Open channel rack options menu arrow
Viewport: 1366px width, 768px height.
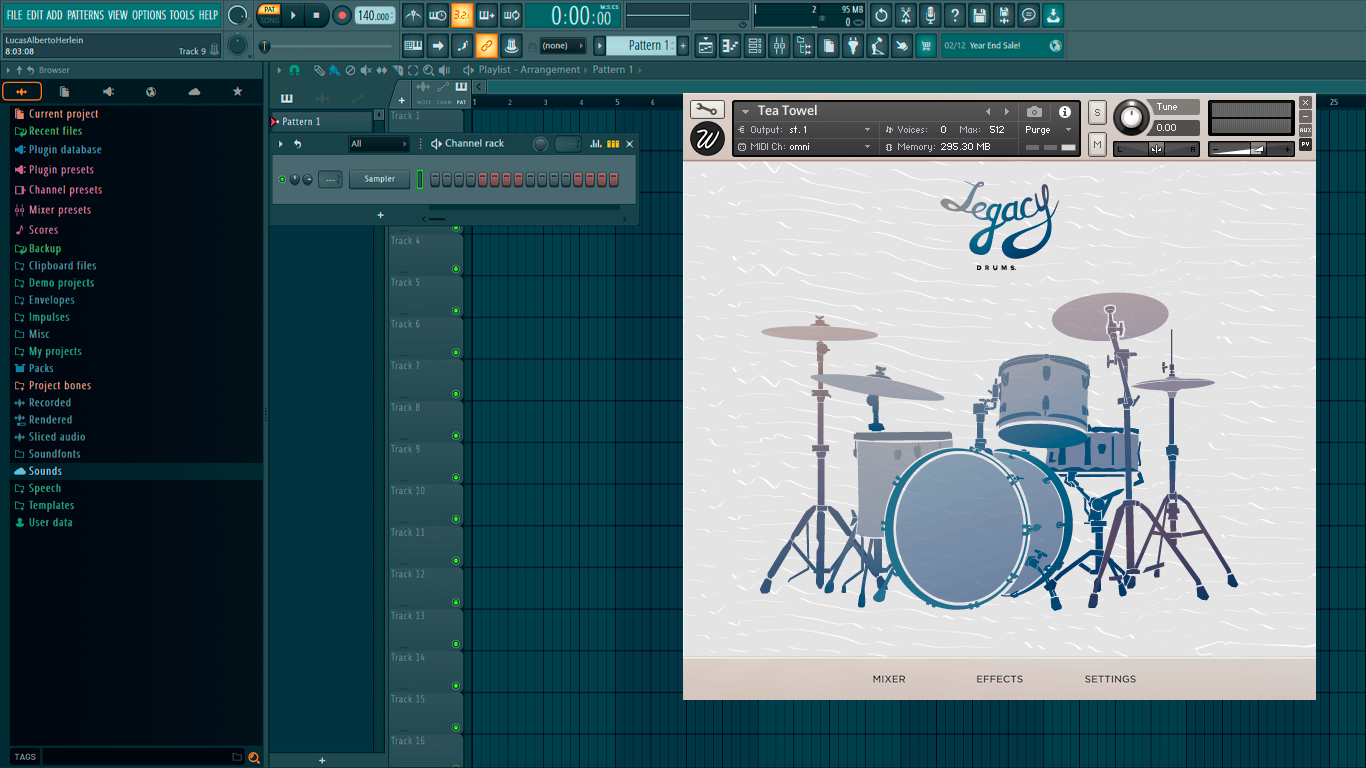(x=281, y=144)
